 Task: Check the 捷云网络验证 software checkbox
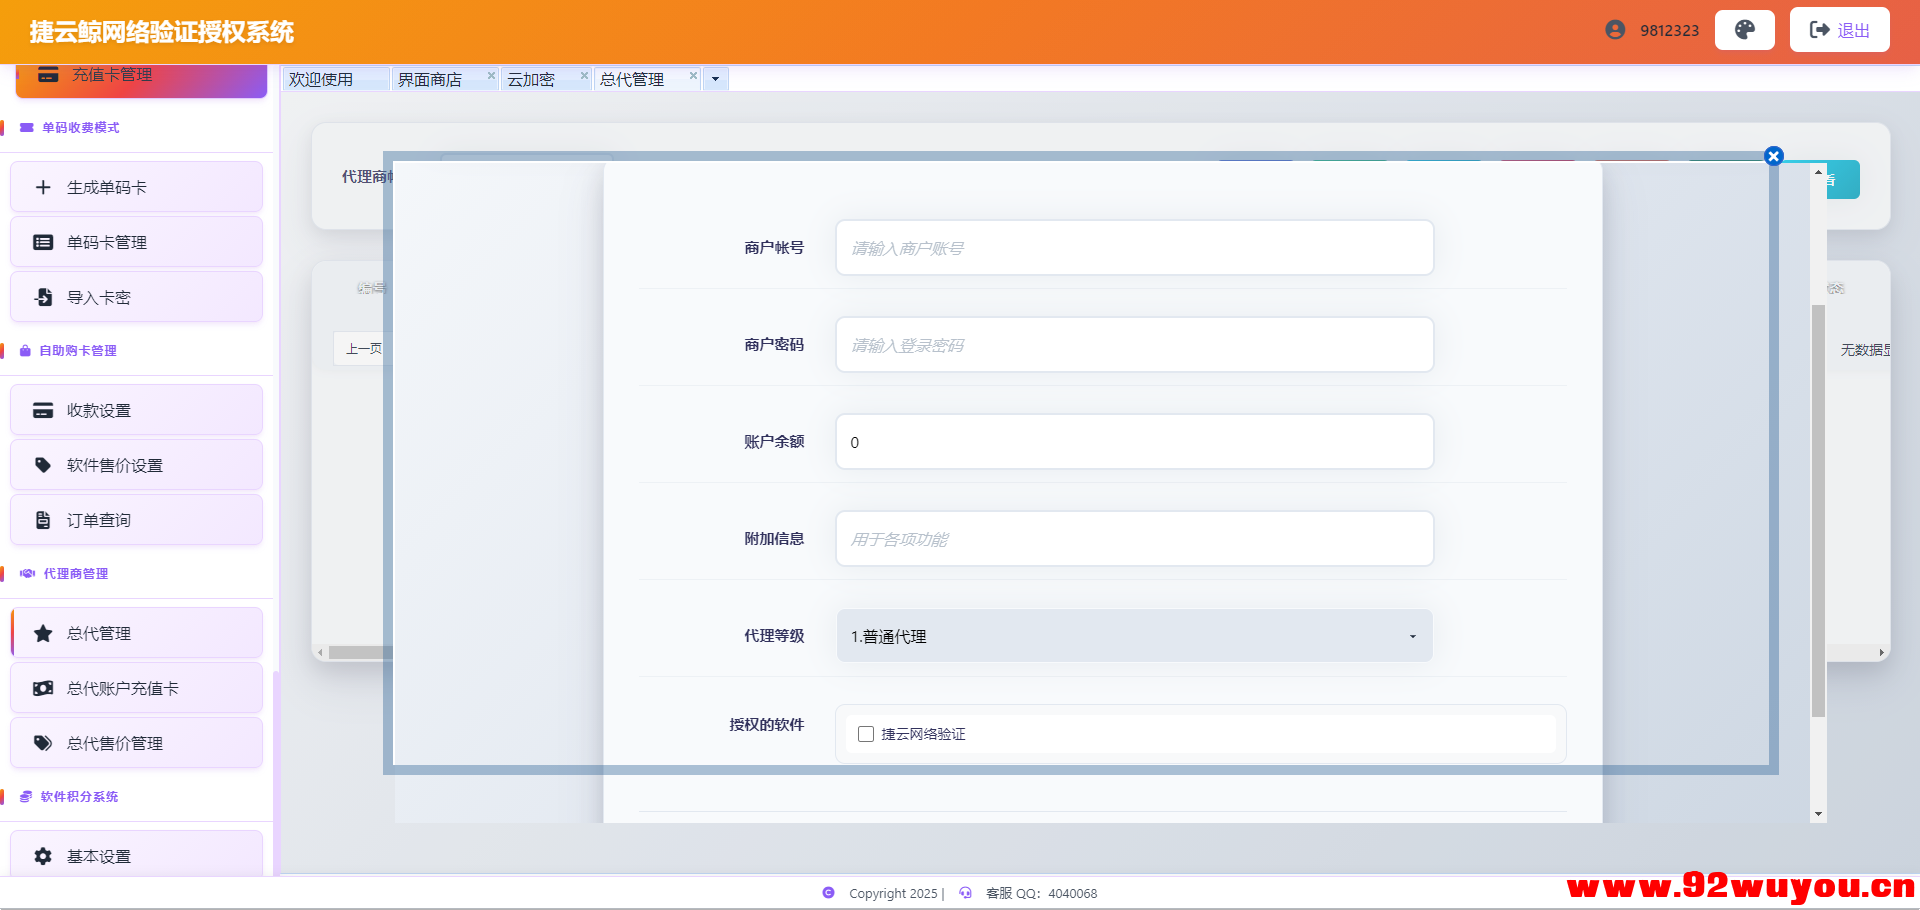click(866, 734)
